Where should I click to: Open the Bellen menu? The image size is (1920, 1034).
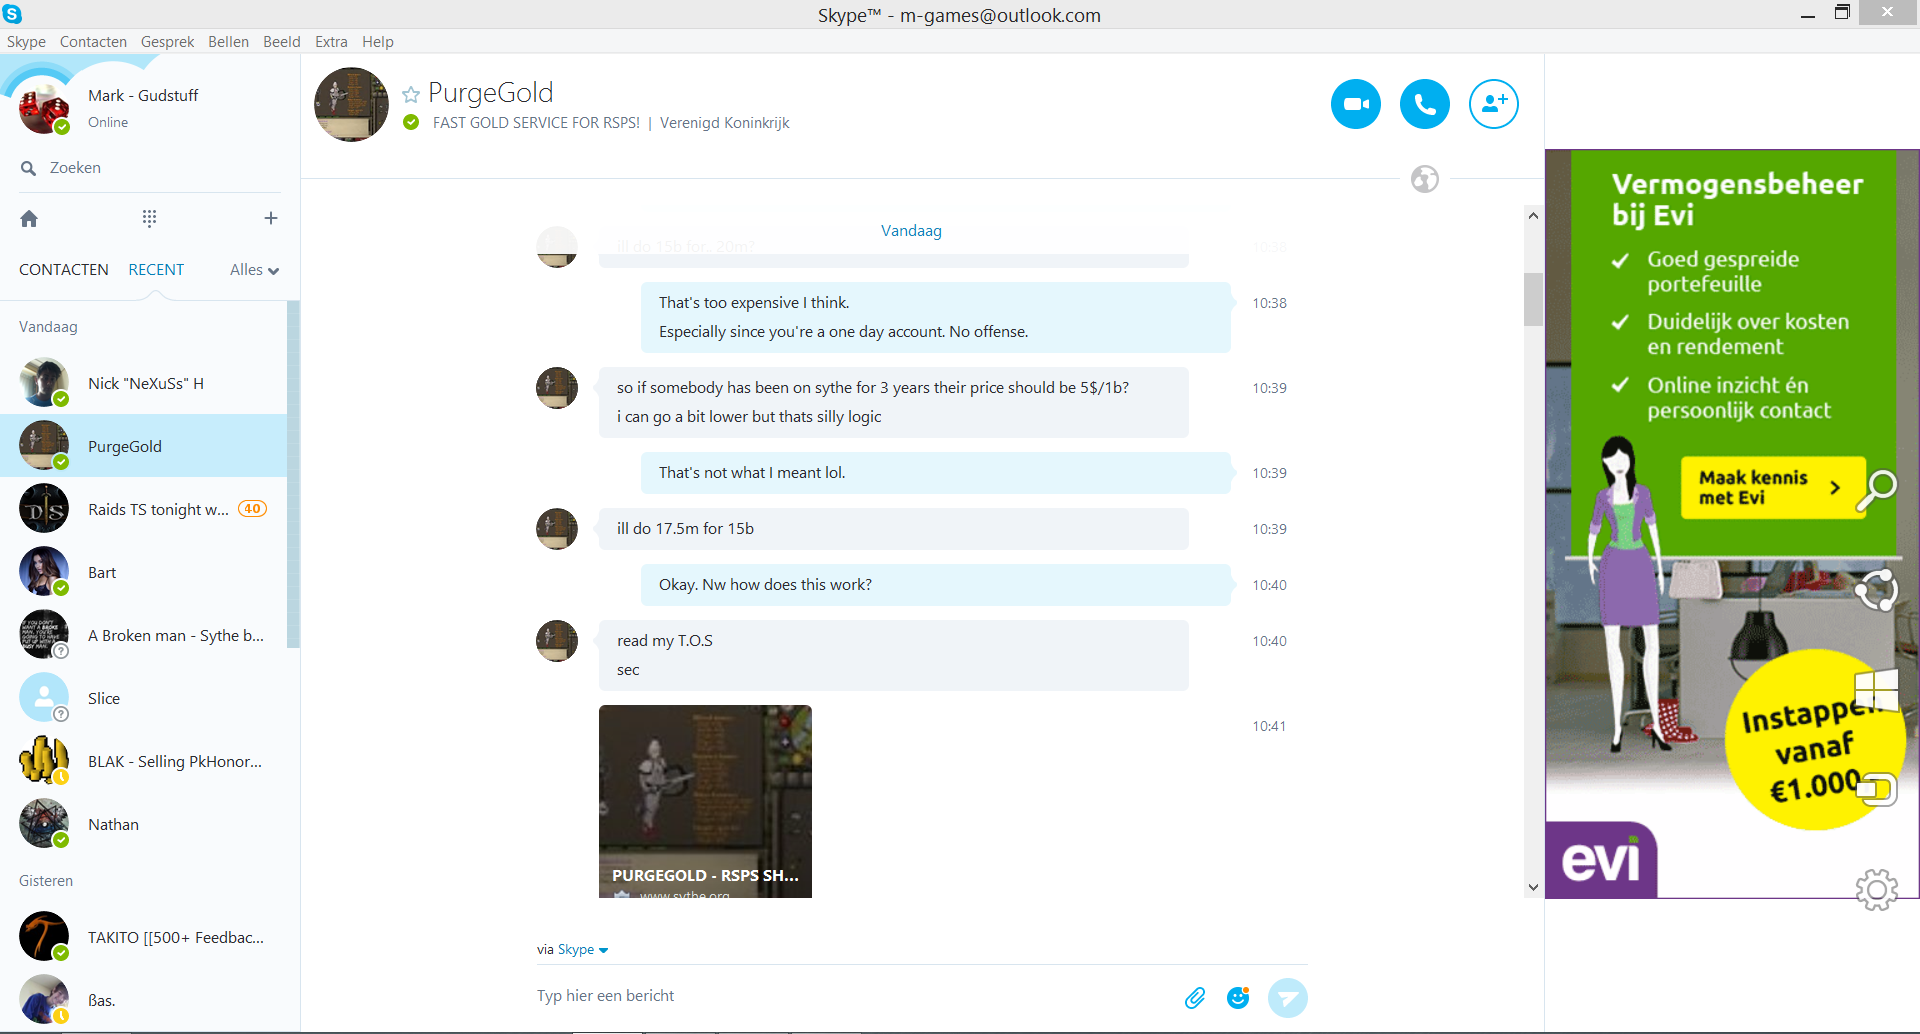point(228,42)
